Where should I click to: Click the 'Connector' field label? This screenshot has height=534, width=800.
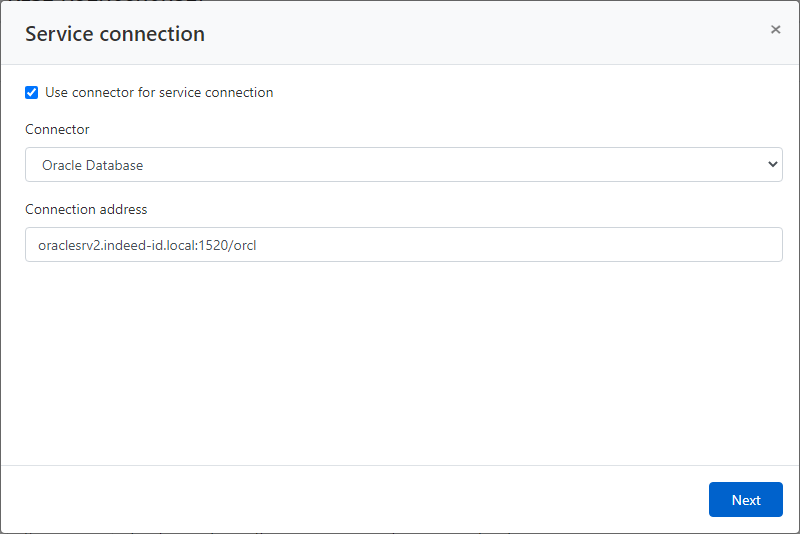(57, 129)
